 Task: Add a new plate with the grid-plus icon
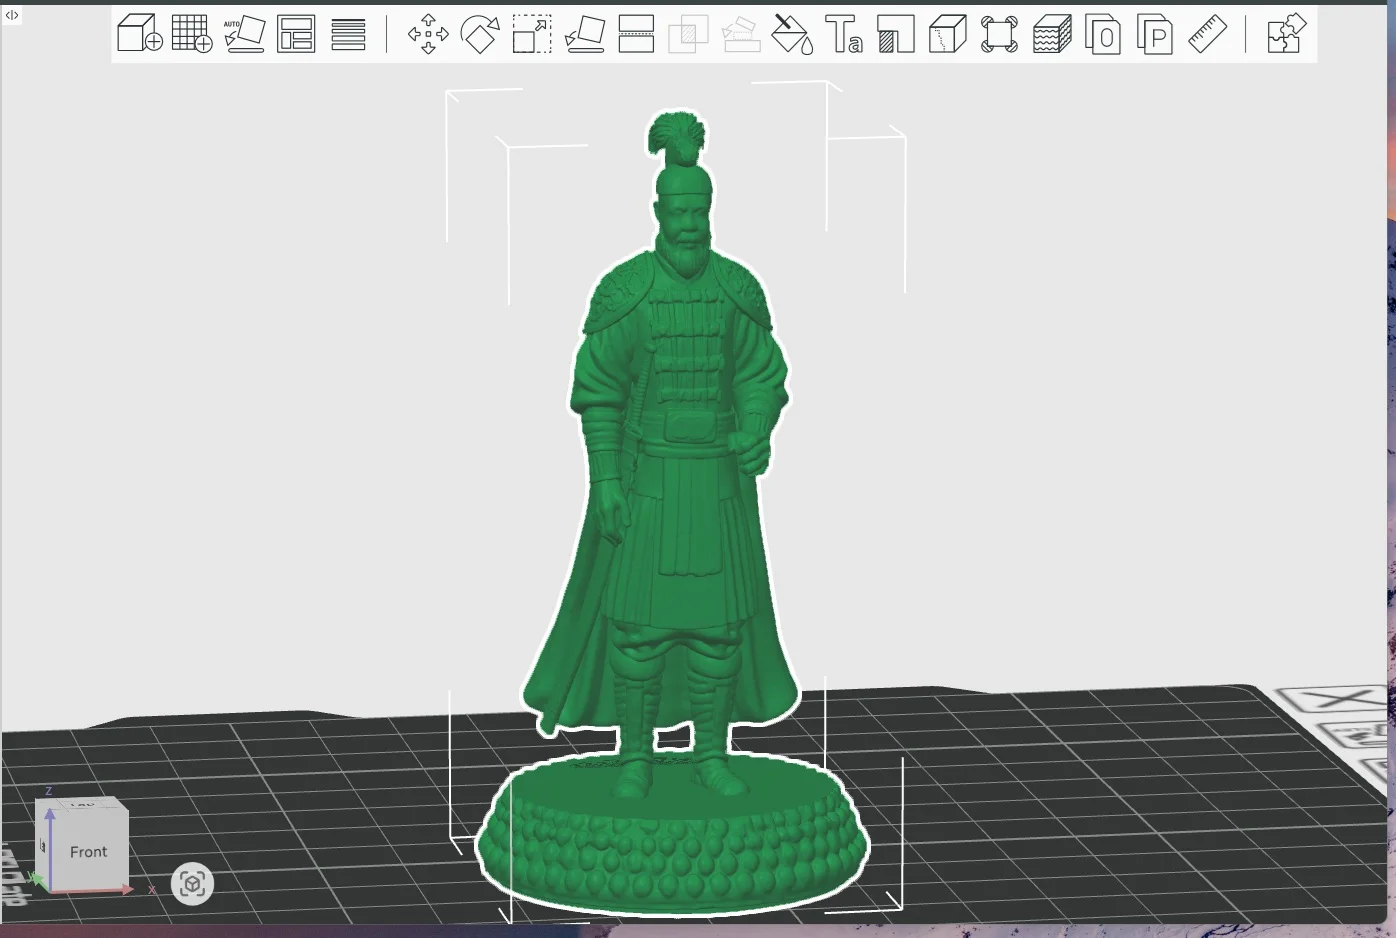192,34
